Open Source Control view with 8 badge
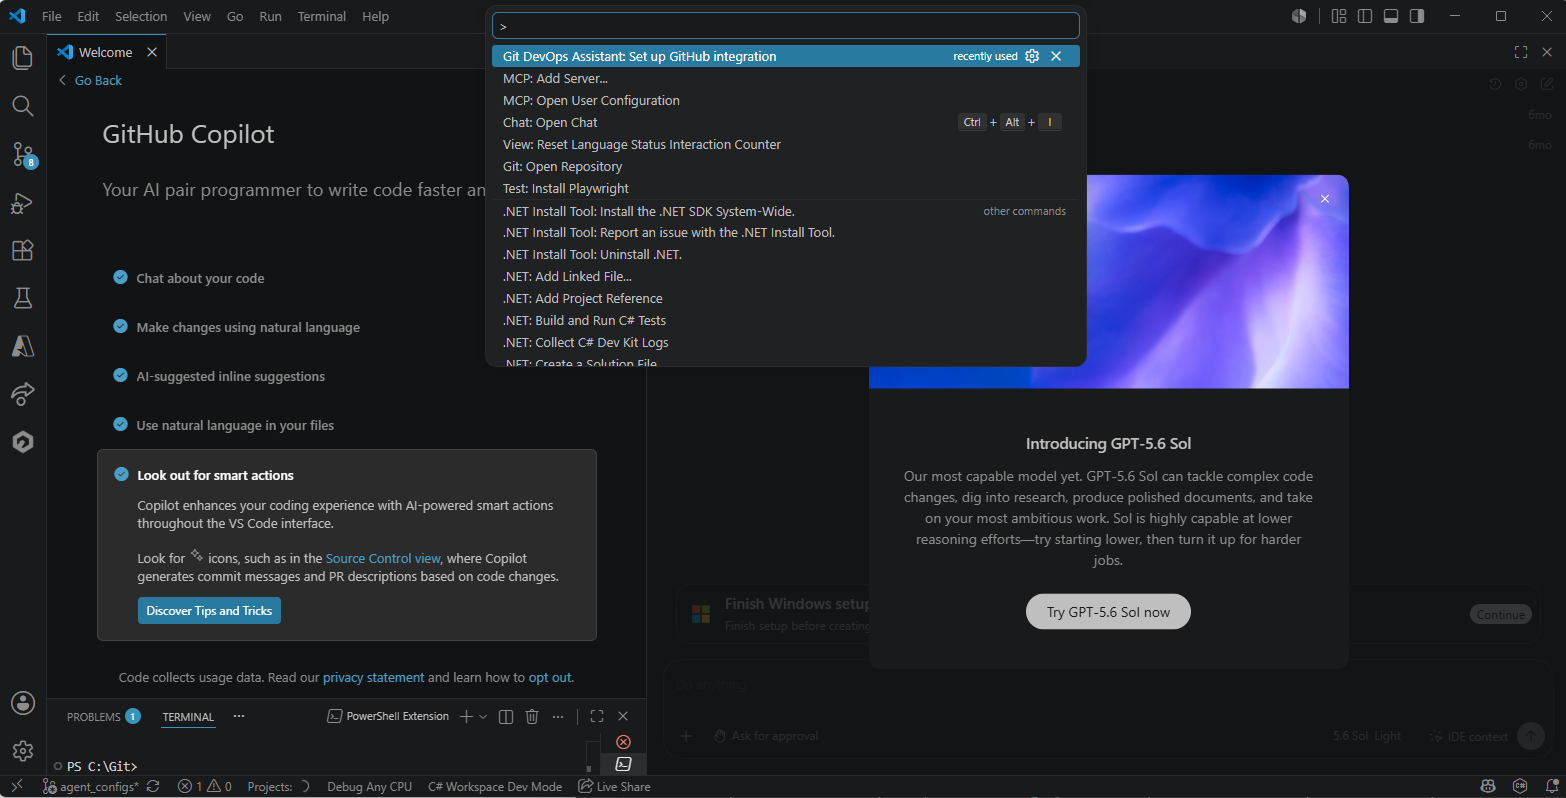1566x798 pixels. [23, 155]
